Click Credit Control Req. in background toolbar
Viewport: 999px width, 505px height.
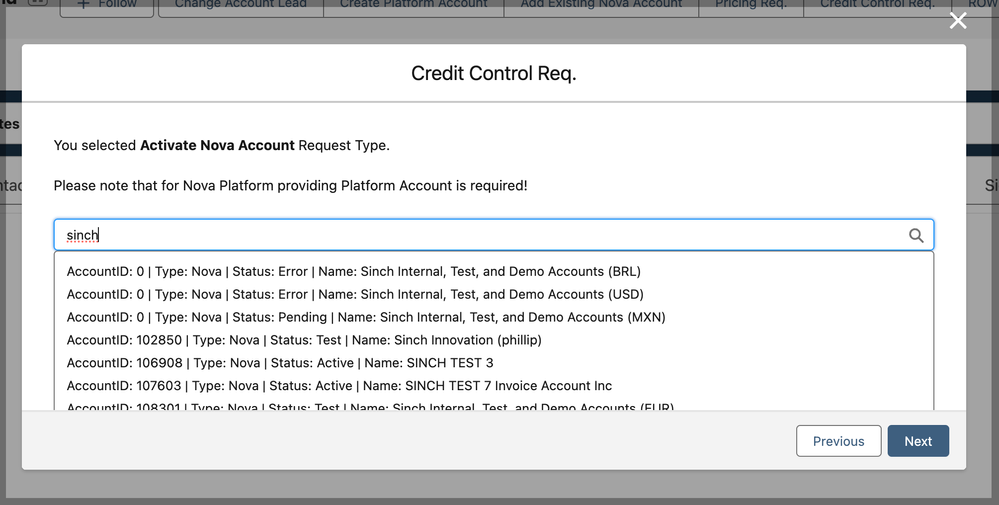[x=877, y=6]
